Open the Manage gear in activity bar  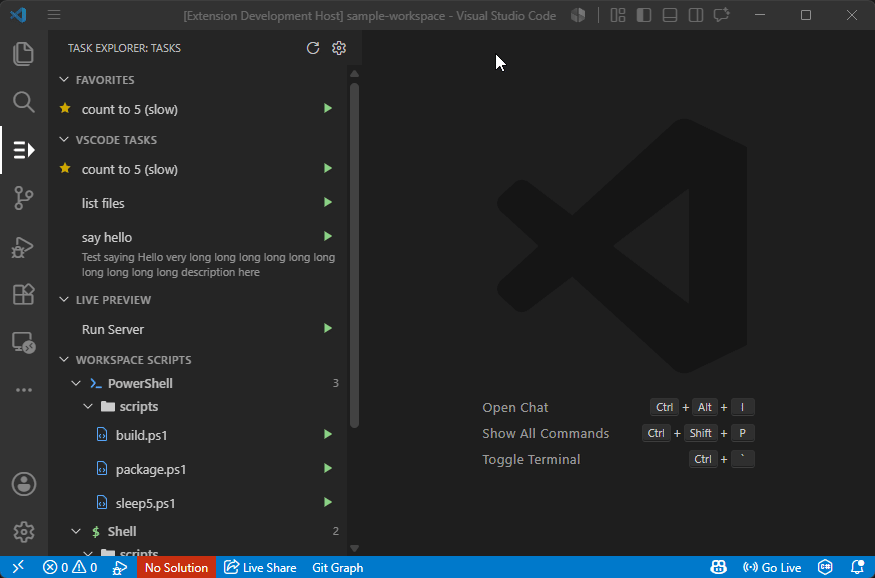[23, 532]
